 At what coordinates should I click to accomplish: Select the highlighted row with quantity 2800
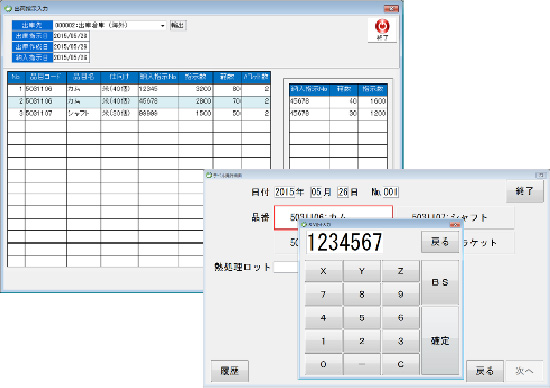(x=139, y=101)
